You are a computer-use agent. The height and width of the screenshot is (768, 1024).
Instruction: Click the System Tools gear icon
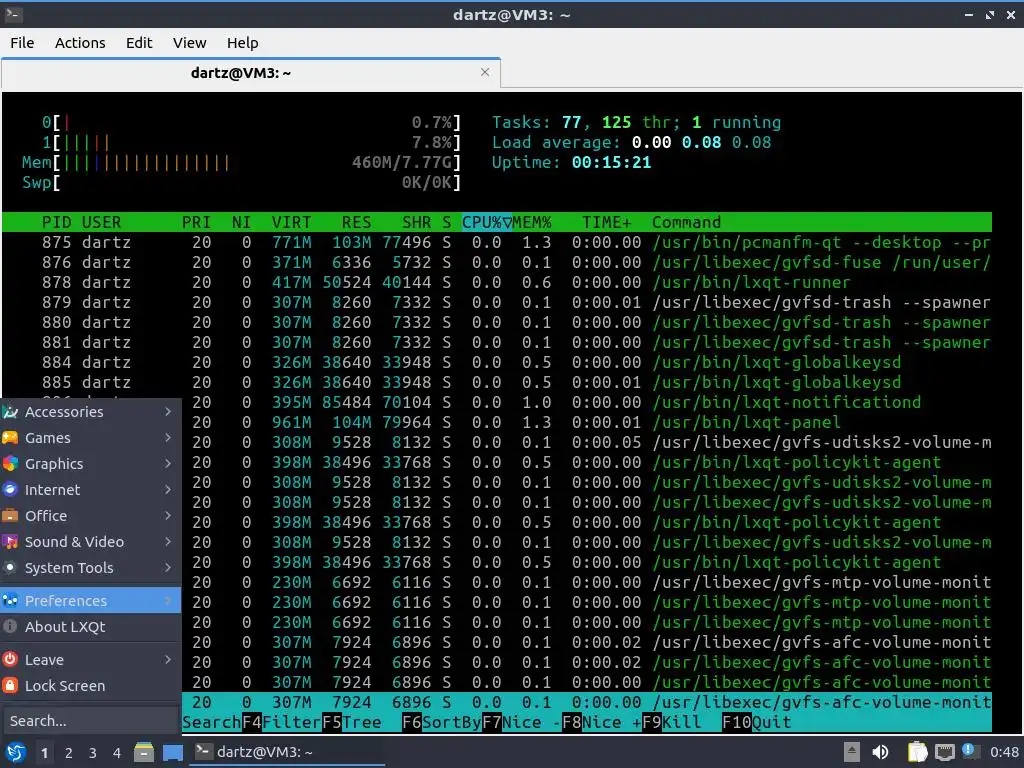coord(10,568)
